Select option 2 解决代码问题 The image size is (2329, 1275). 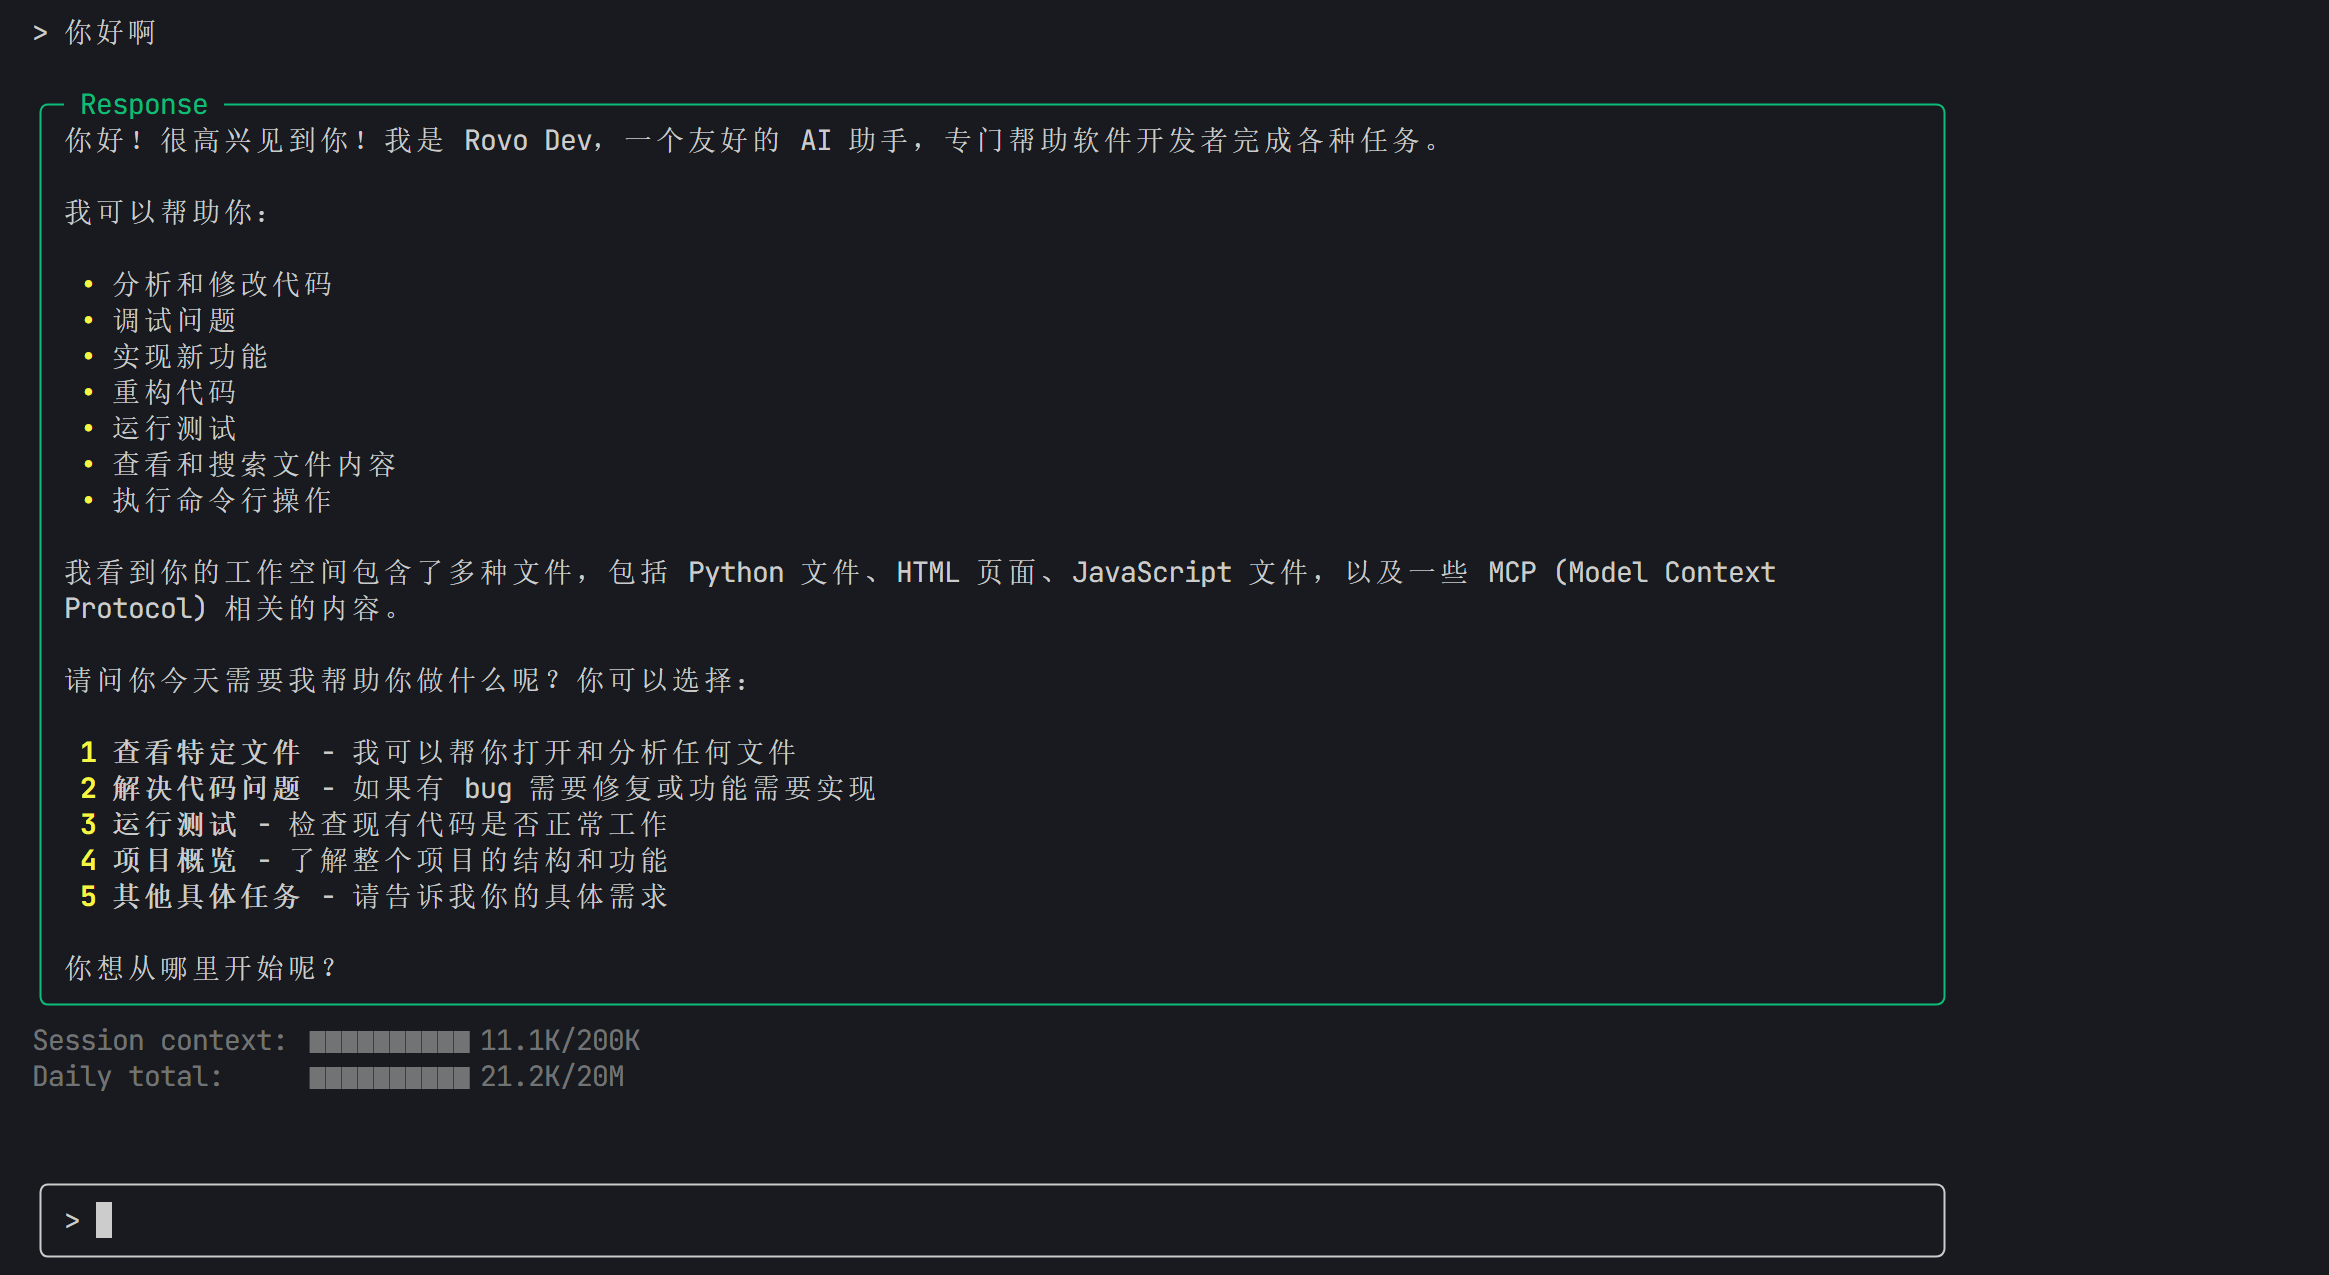click(x=205, y=788)
